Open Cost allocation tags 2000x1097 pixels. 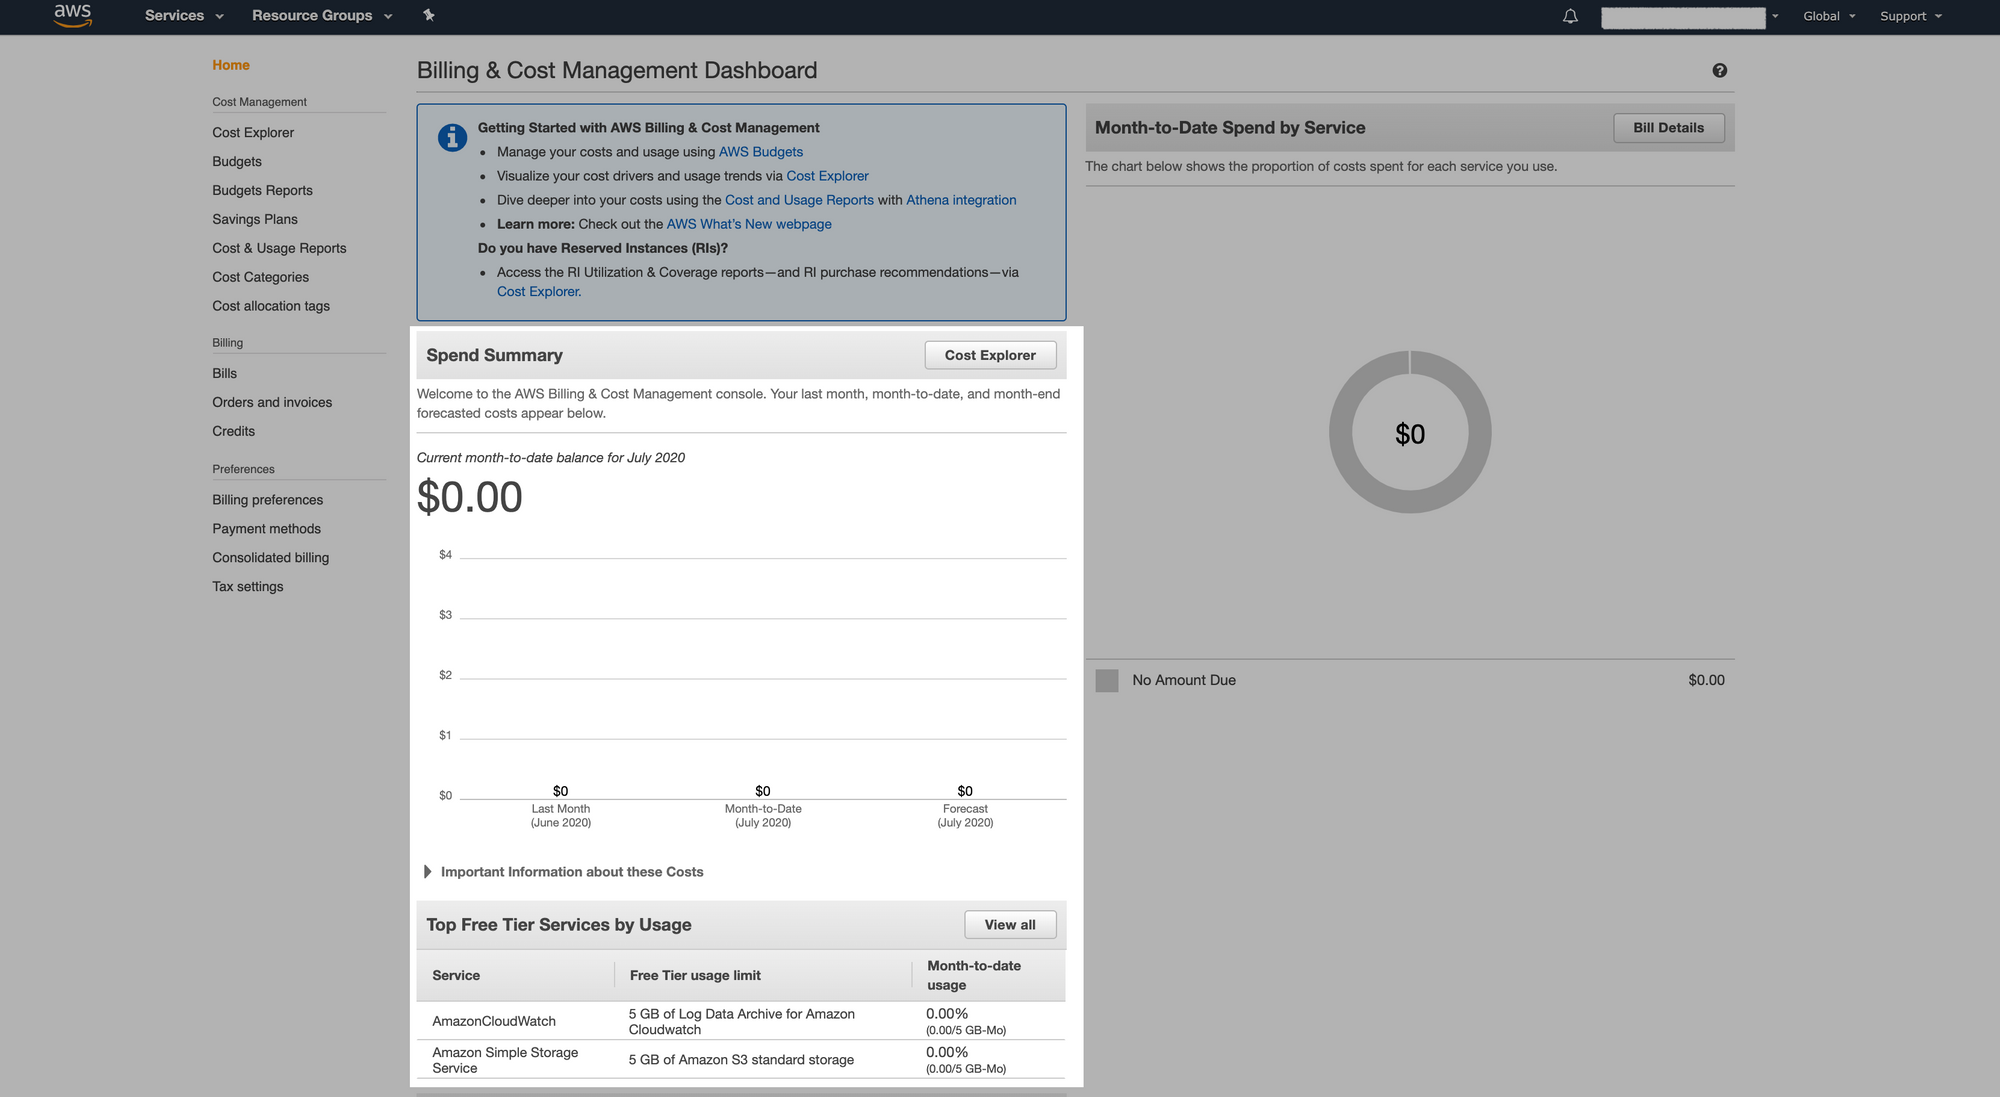point(271,306)
